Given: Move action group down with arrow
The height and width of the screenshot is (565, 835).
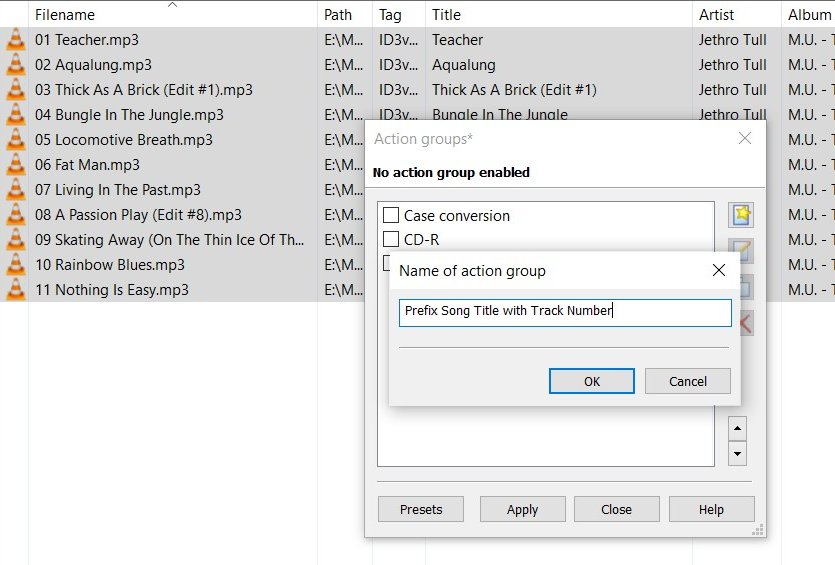Looking at the screenshot, I should click(738, 453).
